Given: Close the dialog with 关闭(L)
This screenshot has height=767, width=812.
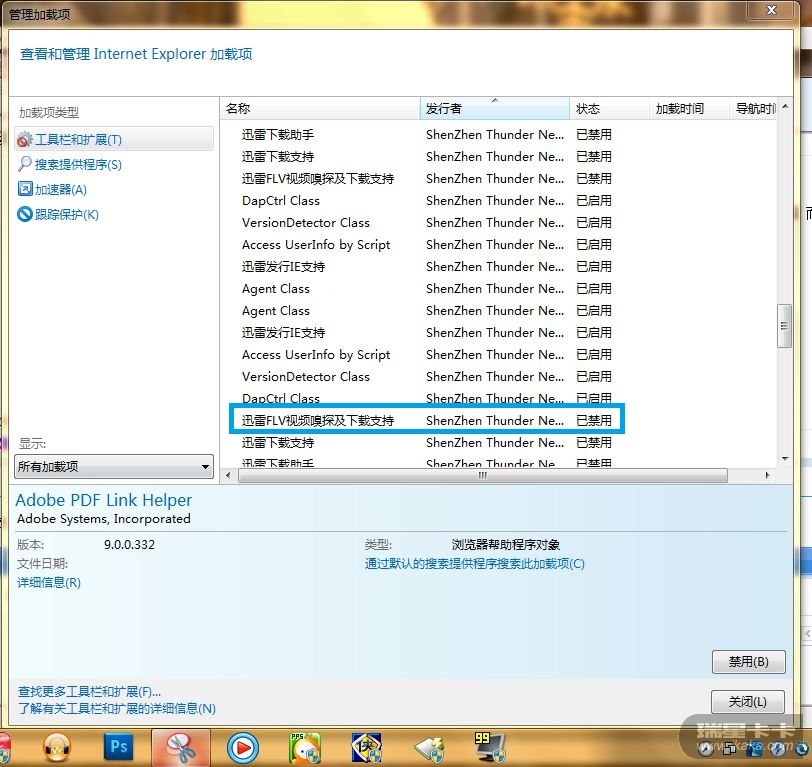Looking at the screenshot, I should (748, 702).
